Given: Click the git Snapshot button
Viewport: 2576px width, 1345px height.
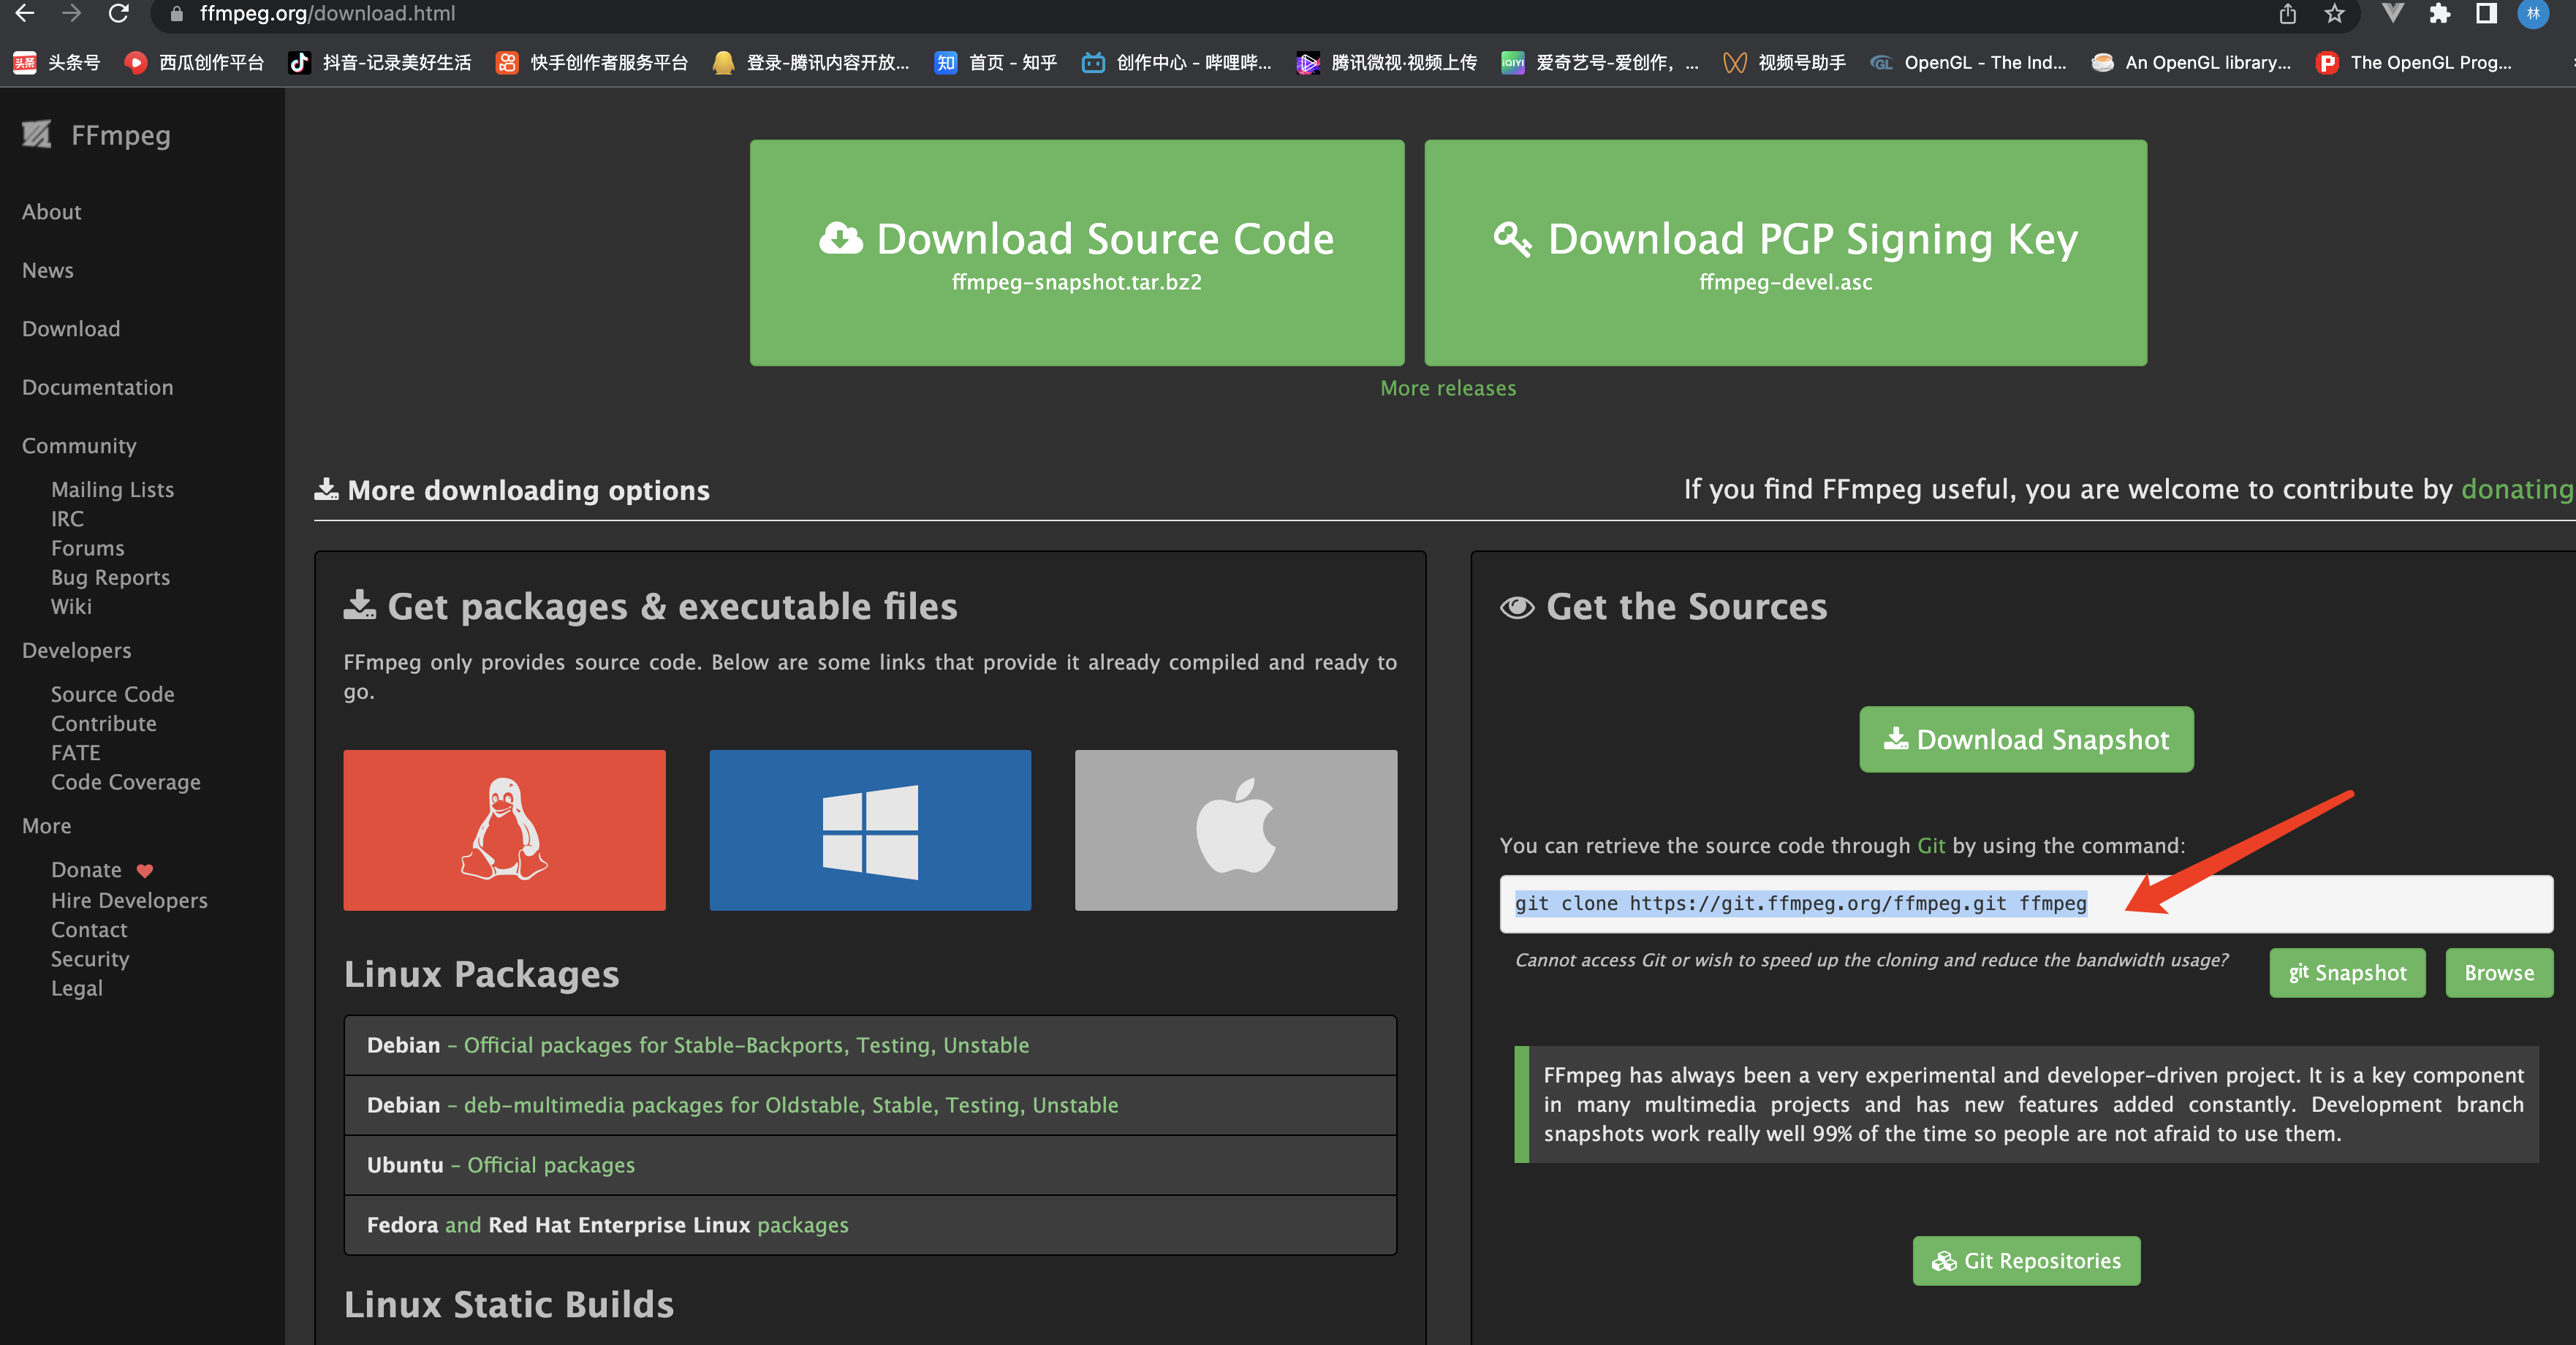Looking at the screenshot, I should (x=2347, y=973).
